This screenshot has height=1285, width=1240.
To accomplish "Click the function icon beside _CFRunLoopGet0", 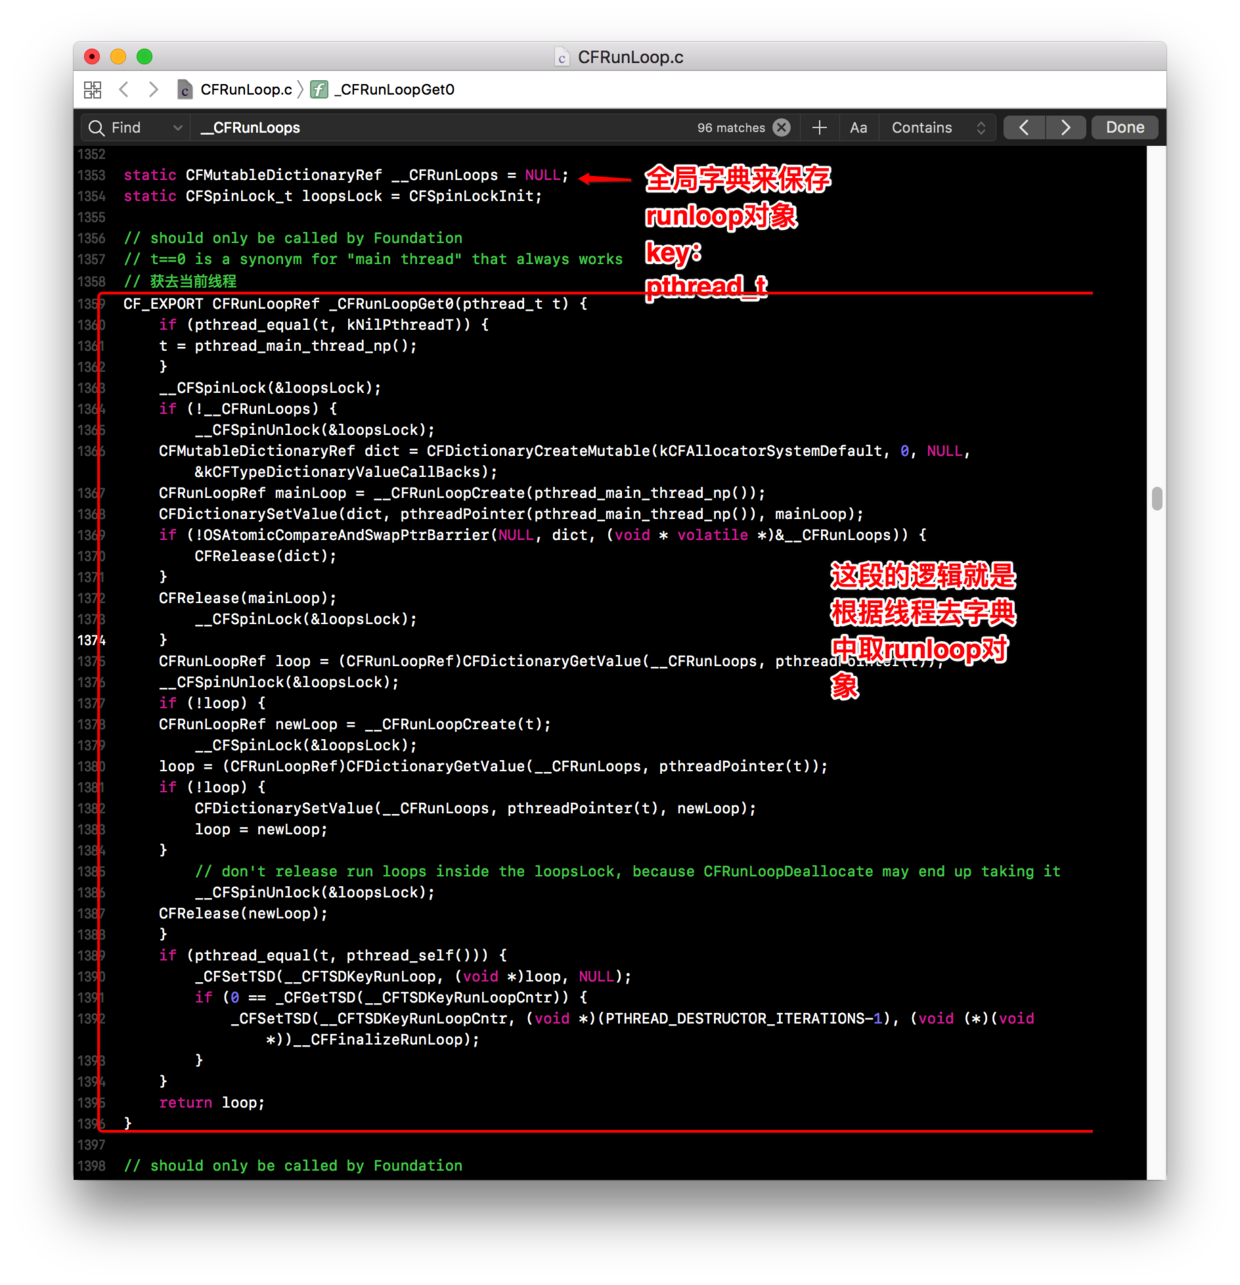I will (x=319, y=90).
